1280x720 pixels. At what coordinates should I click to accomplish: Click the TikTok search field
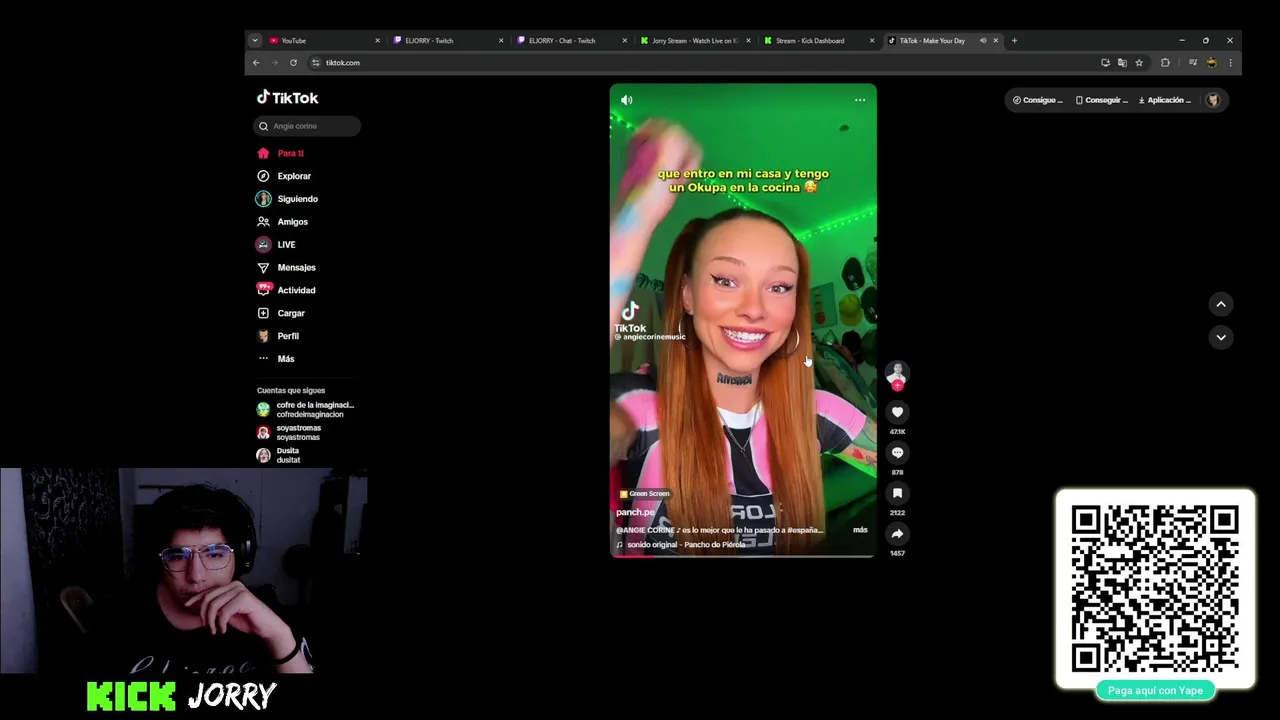pyautogui.click(x=307, y=126)
